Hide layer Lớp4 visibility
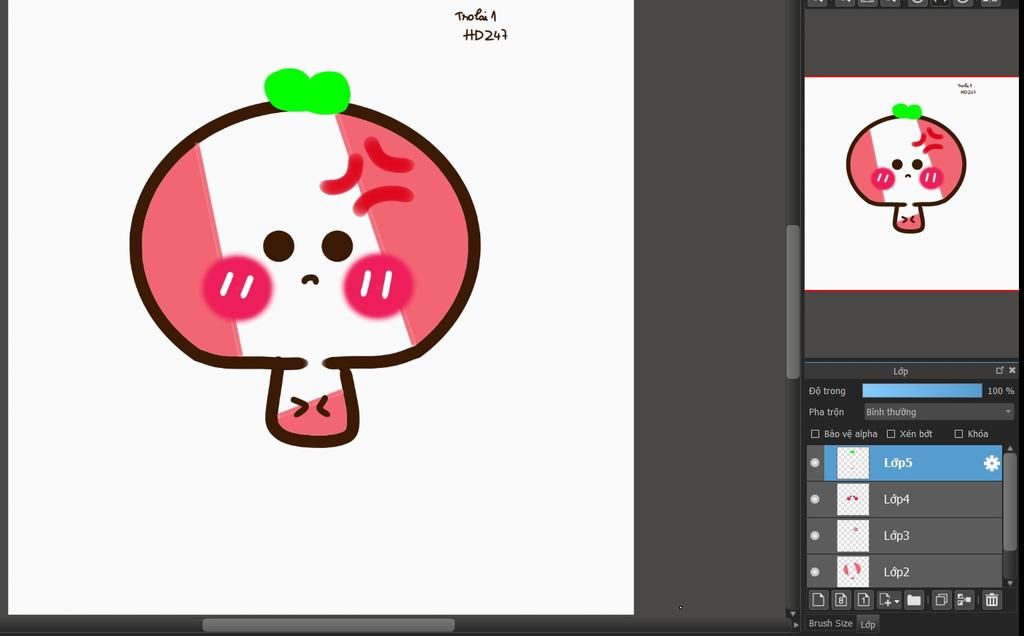 tap(815, 499)
